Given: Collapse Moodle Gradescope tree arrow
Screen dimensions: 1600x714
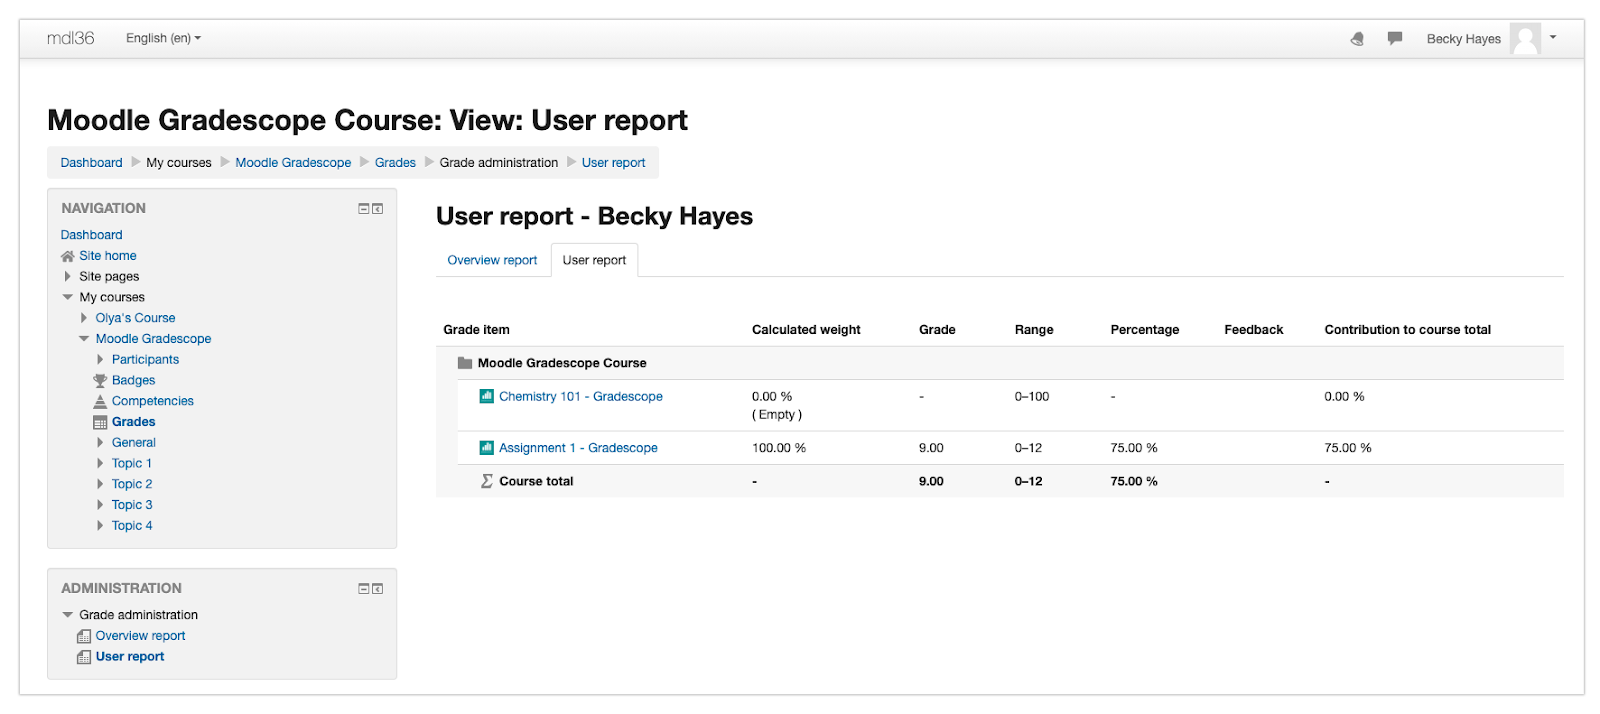Looking at the screenshot, I should (x=84, y=339).
